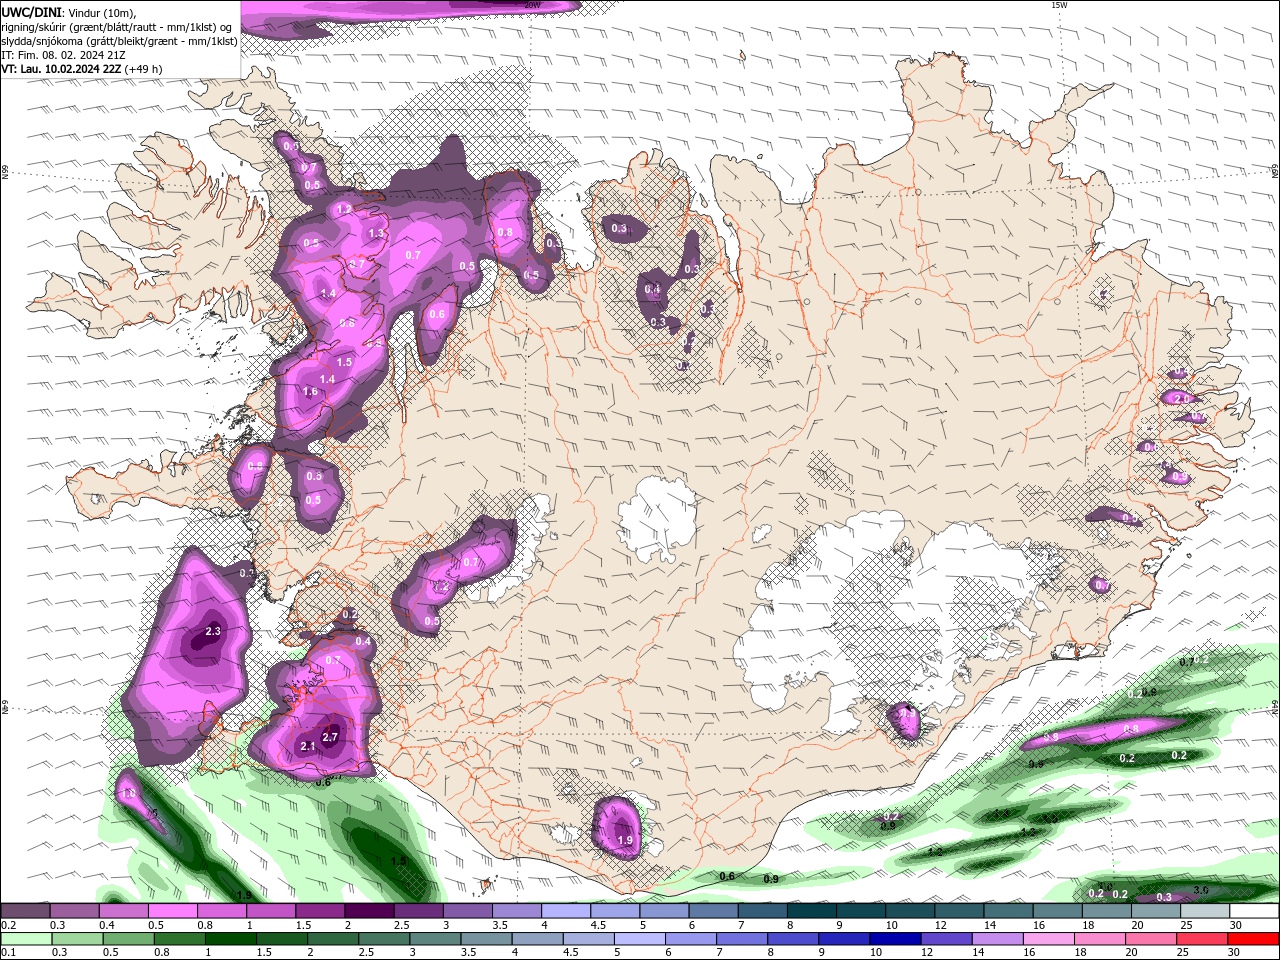Pick the bottom row deep blue swatch between 10 and 12
Image resolution: width=1280 pixels, height=960 pixels.
895,939
